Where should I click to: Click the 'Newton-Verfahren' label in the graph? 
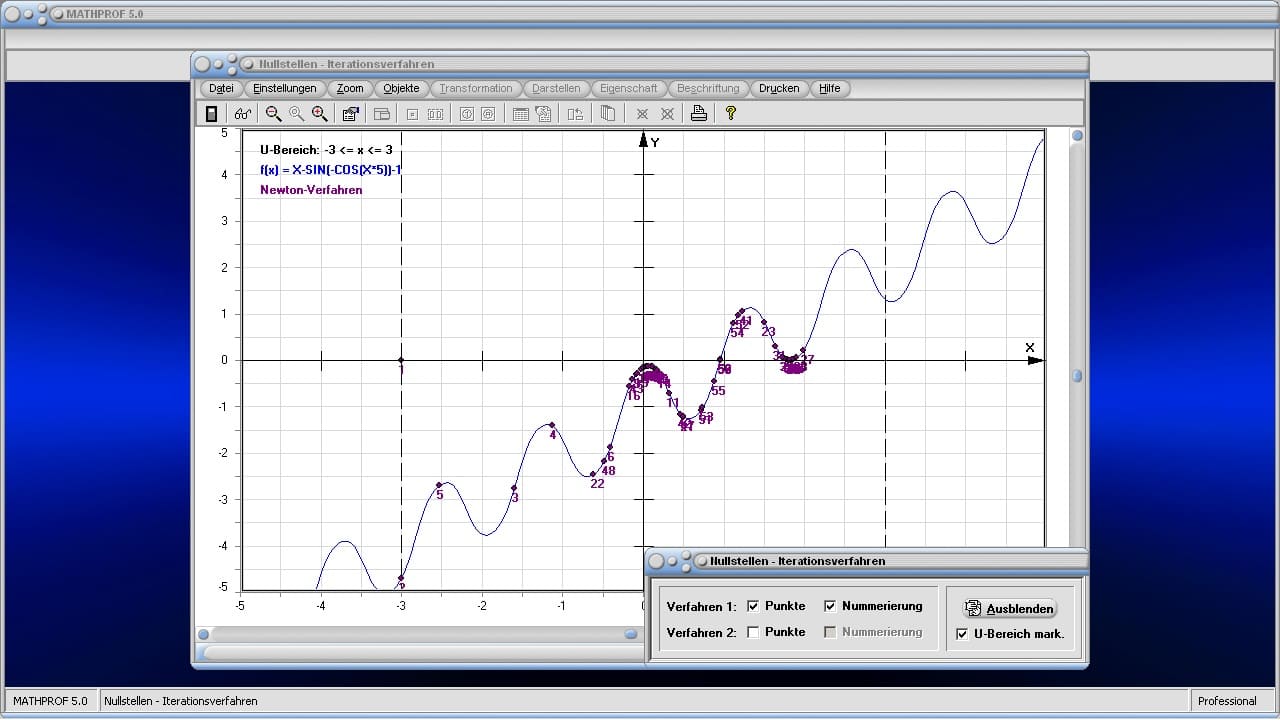click(311, 190)
